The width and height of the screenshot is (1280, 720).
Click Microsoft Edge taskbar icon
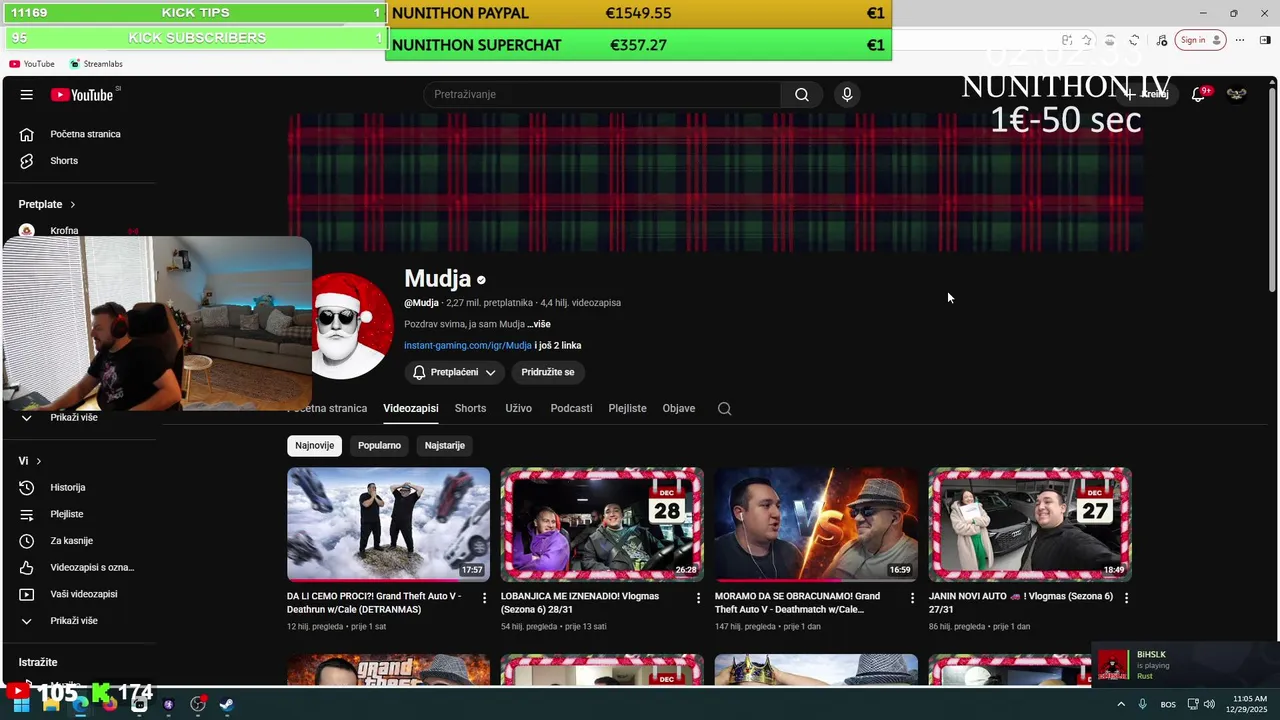click(81, 704)
